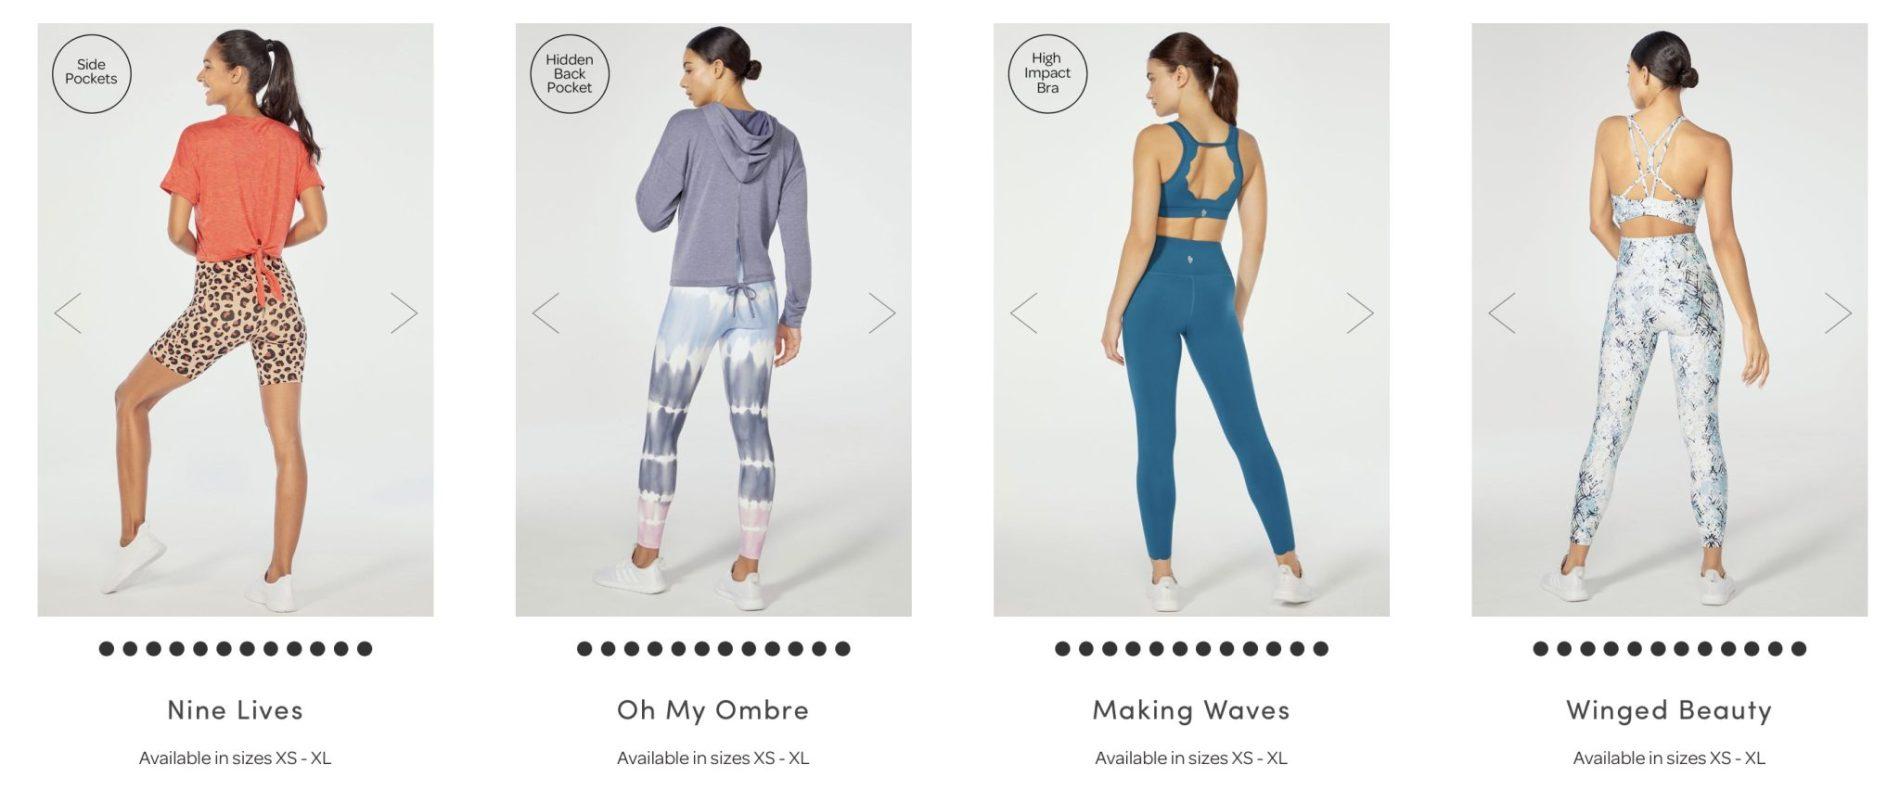Show previous Nine Lives photo arrow
The height and width of the screenshot is (790, 1900).
(68, 313)
